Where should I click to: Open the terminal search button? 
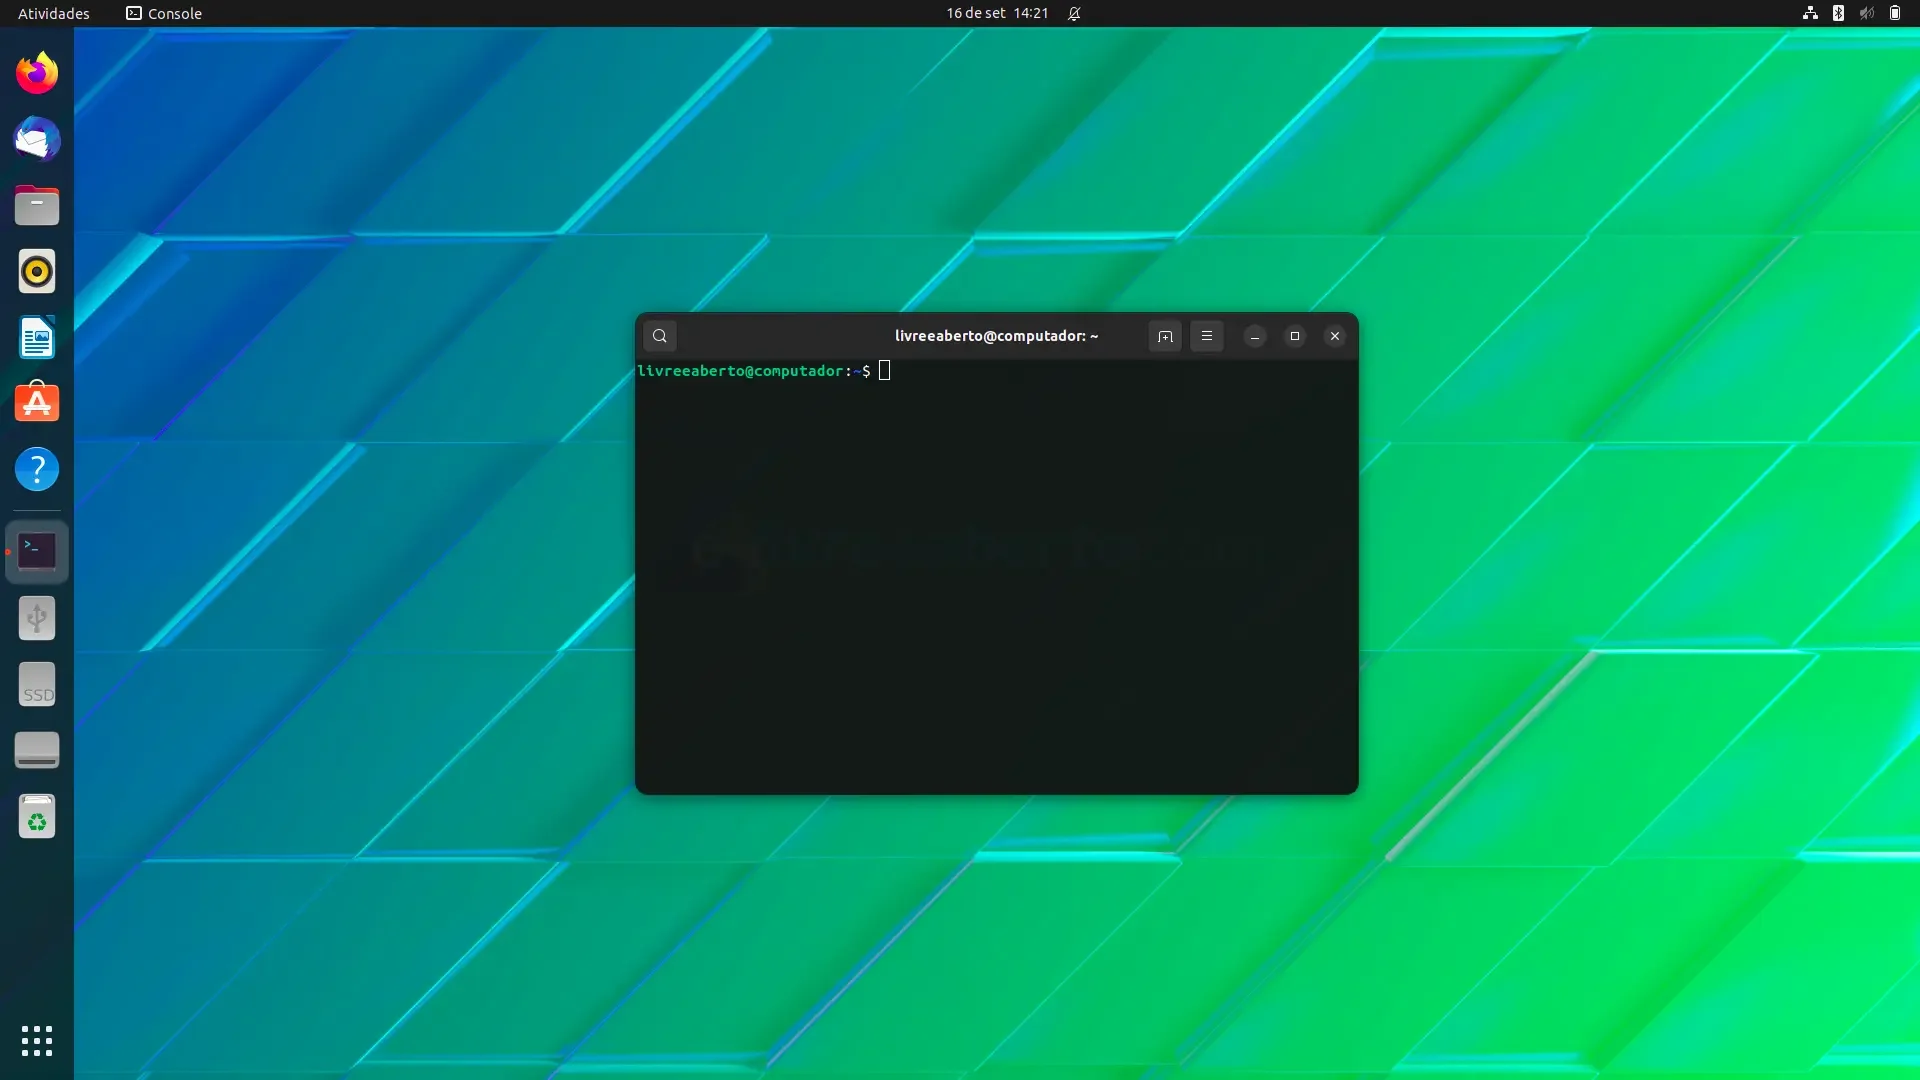(660, 336)
